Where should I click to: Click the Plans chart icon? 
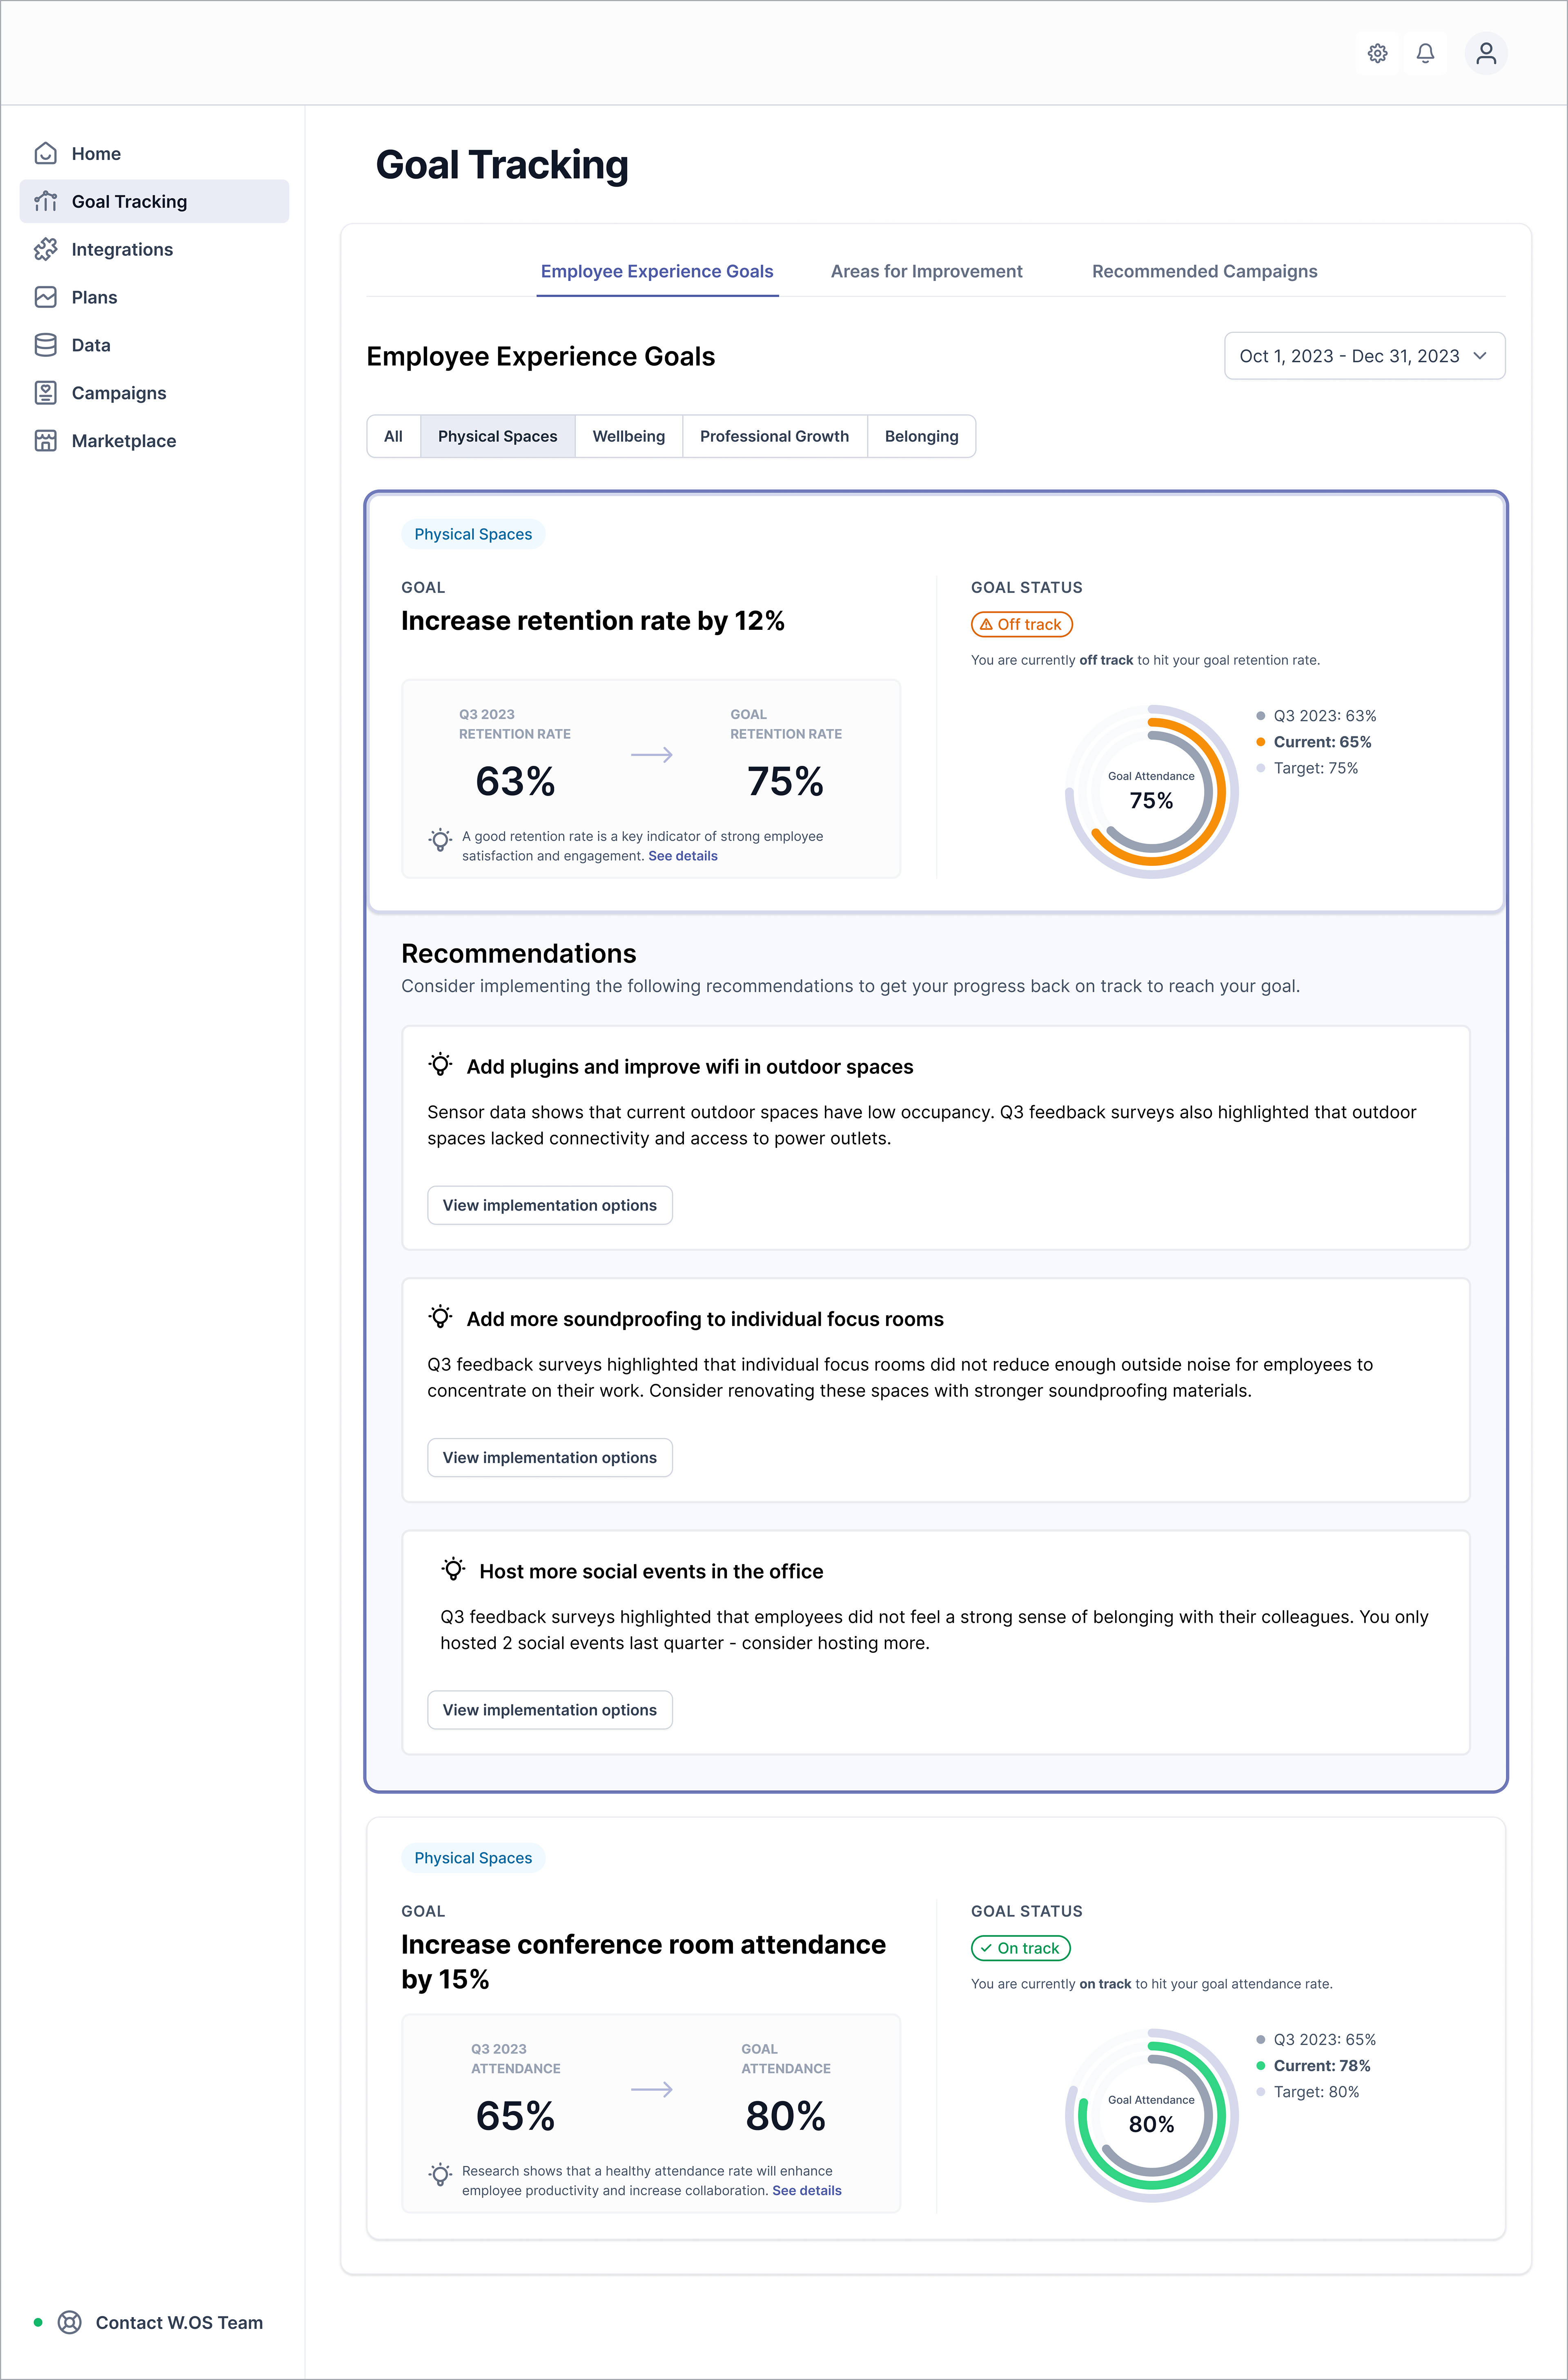pyautogui.click(x=45, y=297)
